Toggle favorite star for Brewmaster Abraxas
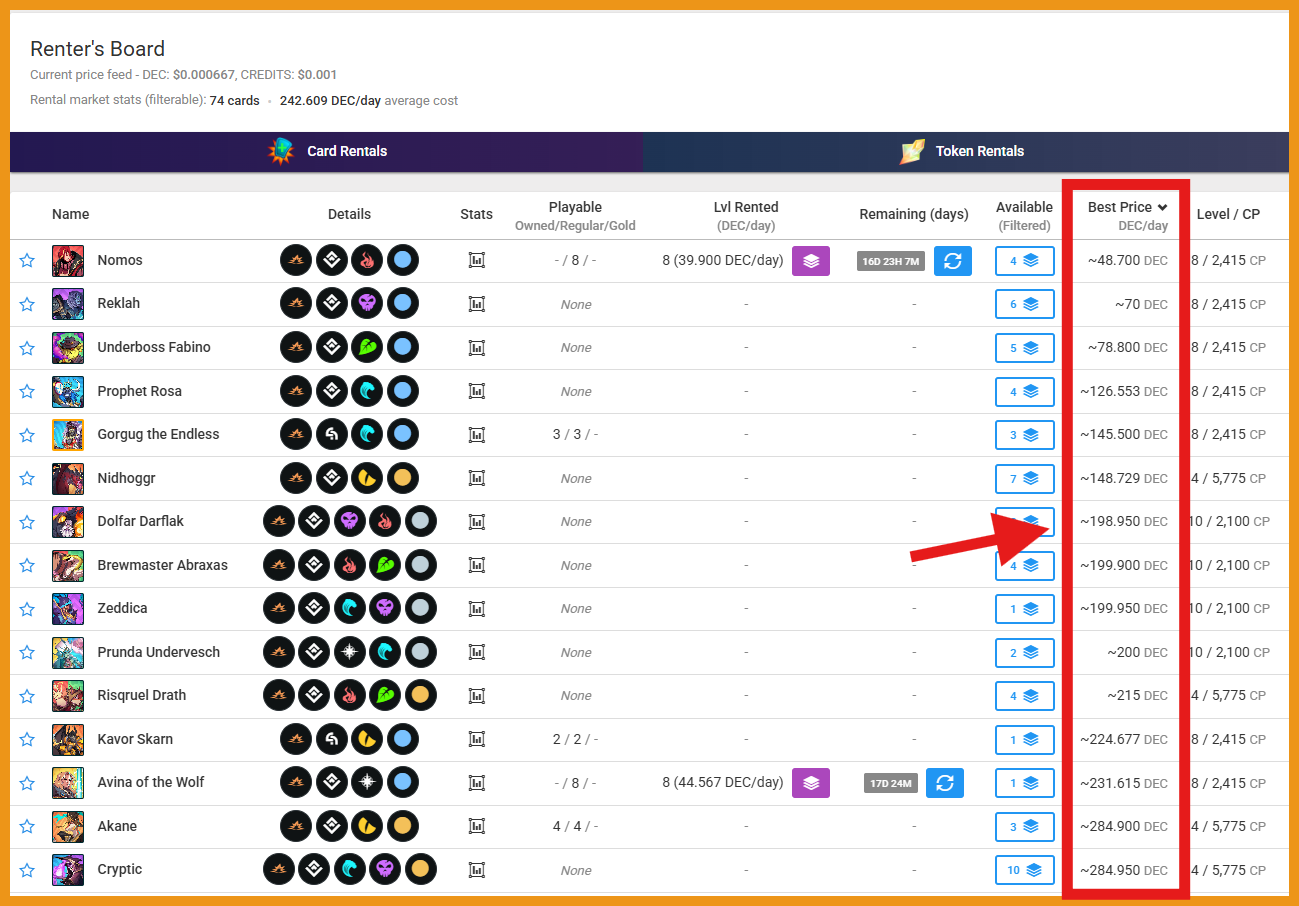Viewport: 1299px width, 906px height. (27, 565)
